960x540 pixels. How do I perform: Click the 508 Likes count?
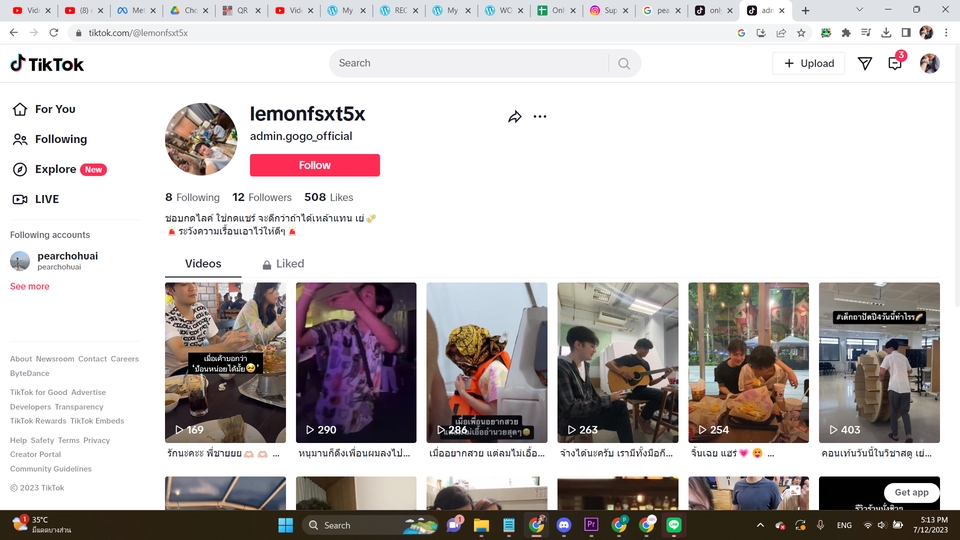[x=329, y=197]
